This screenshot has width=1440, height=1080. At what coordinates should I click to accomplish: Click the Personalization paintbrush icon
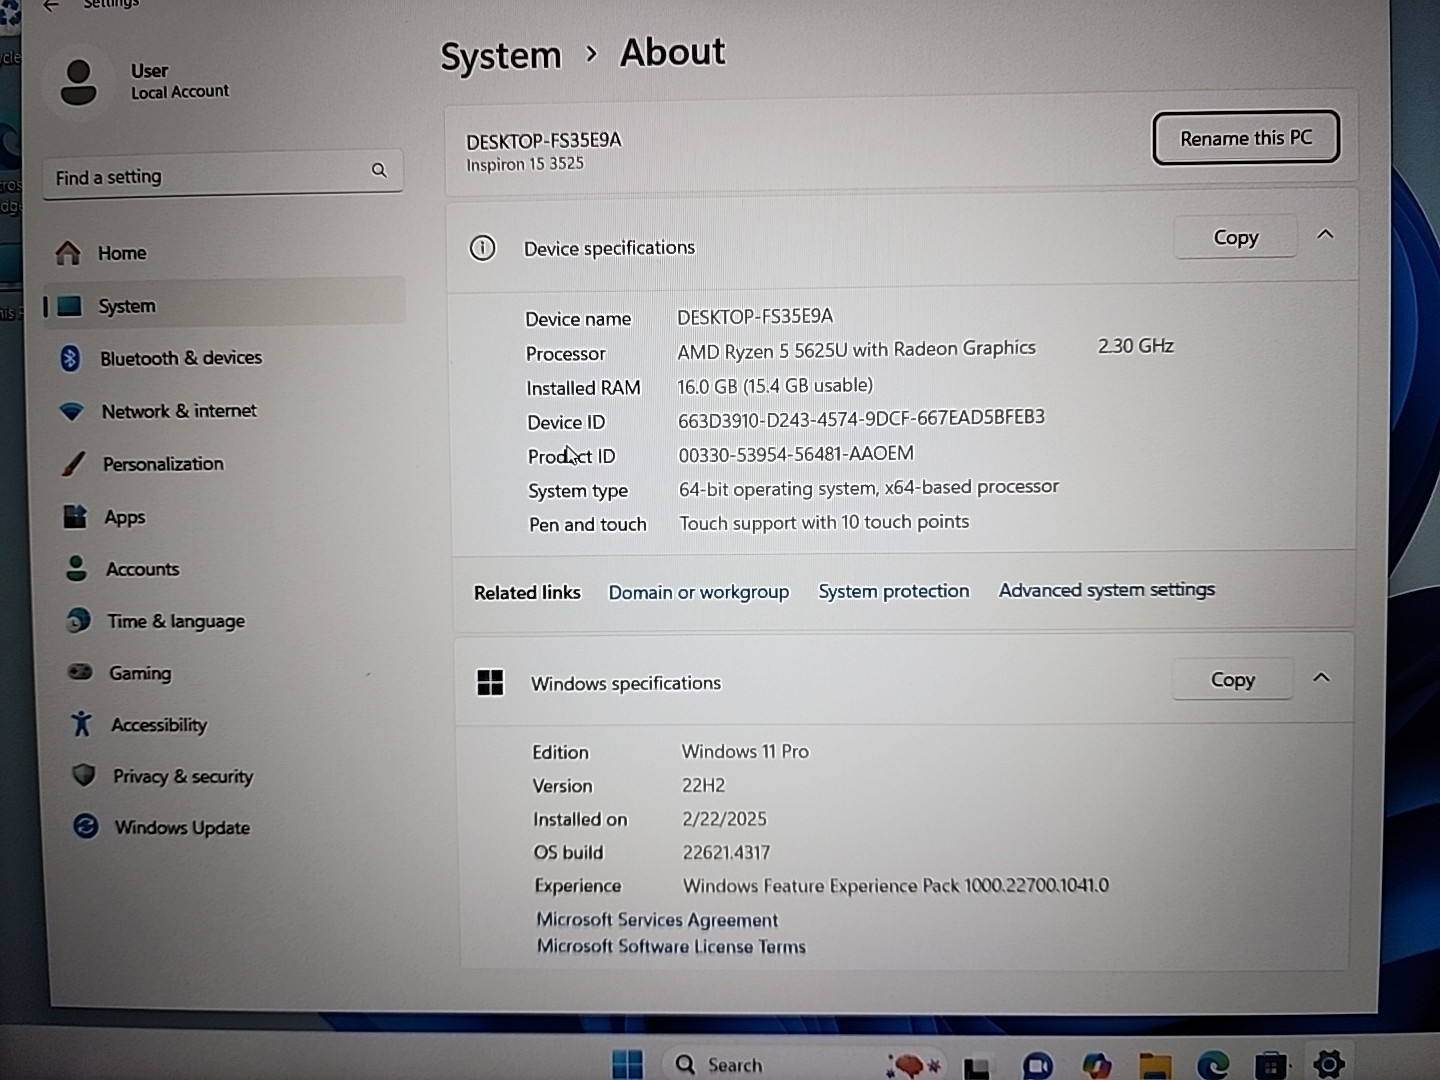73,463
